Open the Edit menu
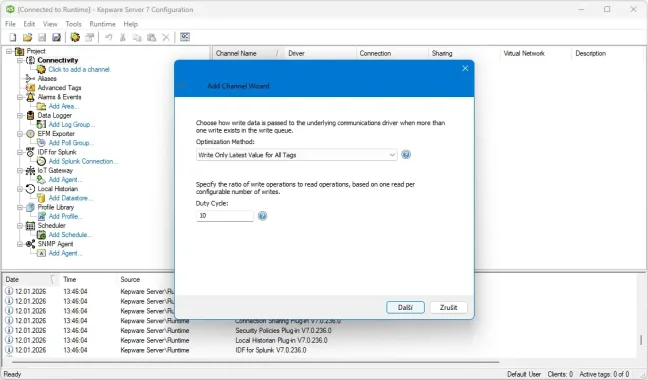The image size is (648, 380). (x=29, y=24)
